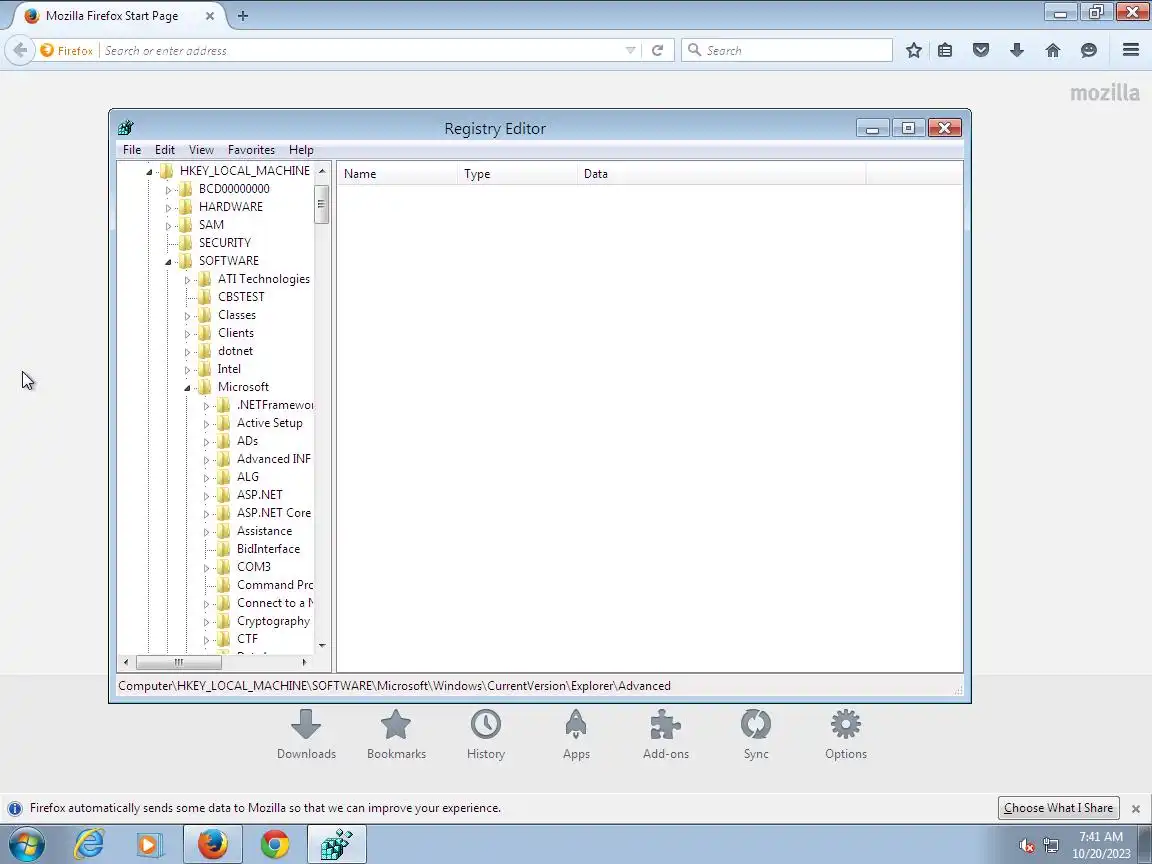Click the Choose What I Share button
This screenshot has width=1152, height=864.
[1058, 807]
